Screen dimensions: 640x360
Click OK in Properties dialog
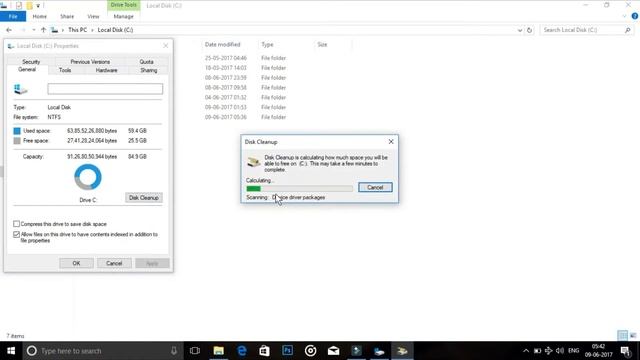coord(76,263)
